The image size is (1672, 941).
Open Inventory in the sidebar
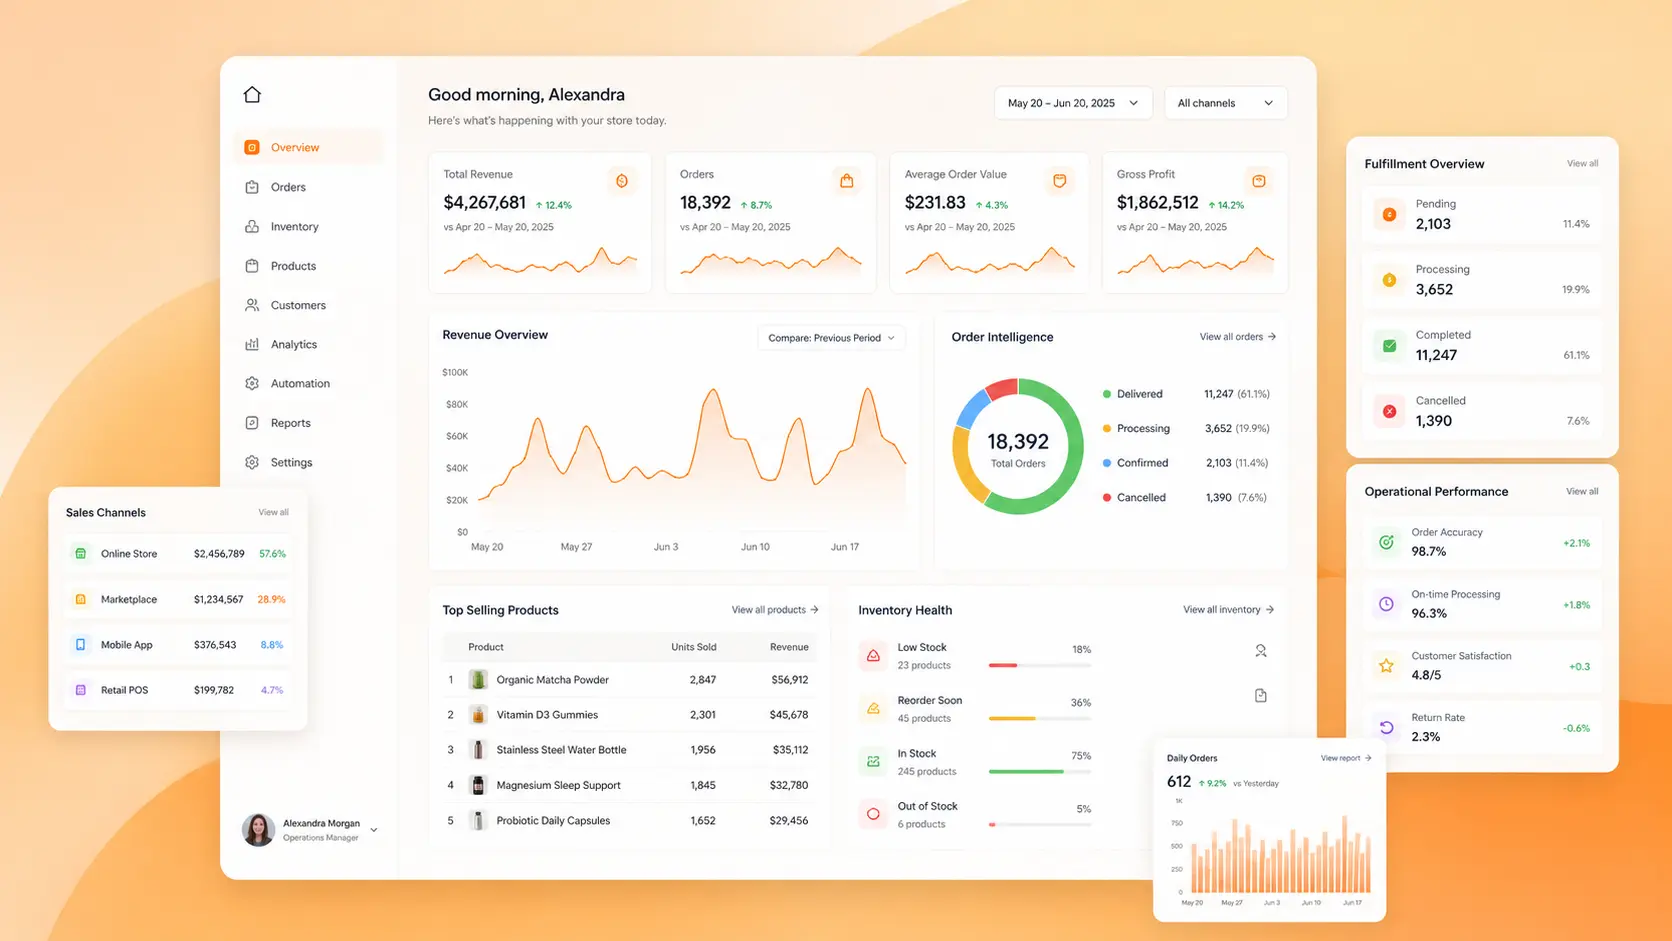pyautogui.click(x=309, y=227)
